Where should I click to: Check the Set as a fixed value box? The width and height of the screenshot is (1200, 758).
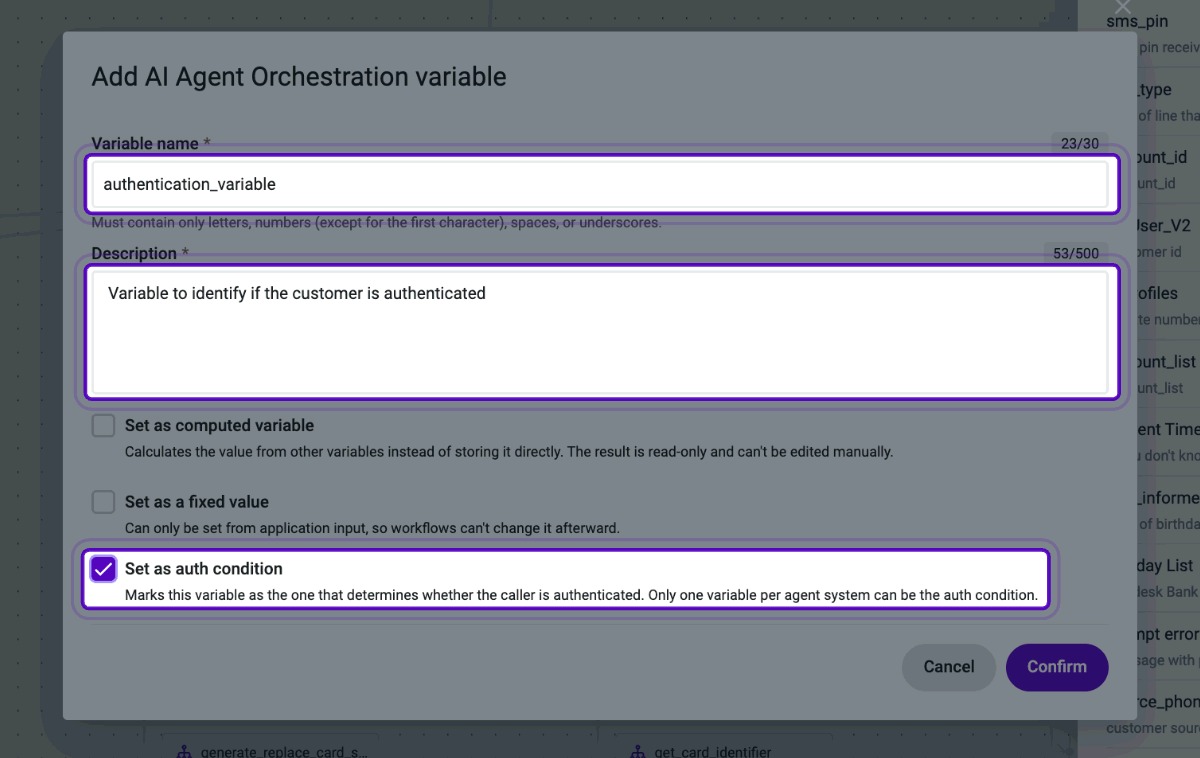pos(103,502)
